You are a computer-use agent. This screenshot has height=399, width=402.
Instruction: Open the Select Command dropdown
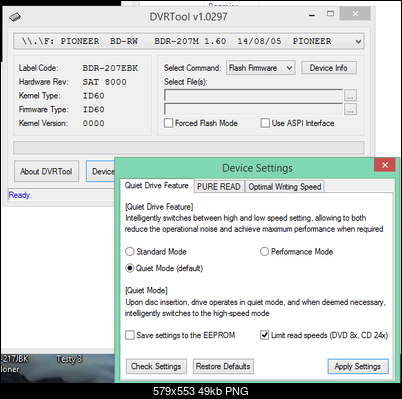tap(260, 68)
